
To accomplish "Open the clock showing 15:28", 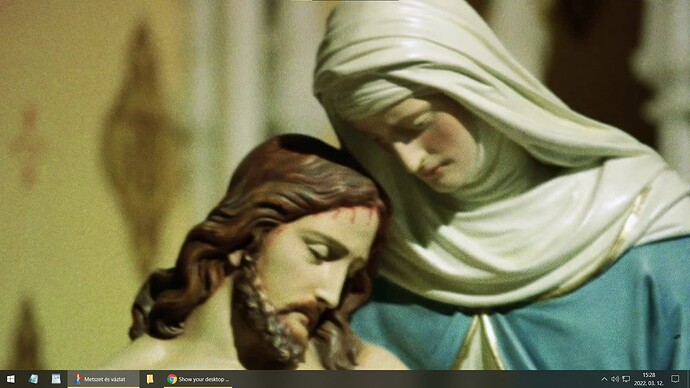I will tap(649, 379).
